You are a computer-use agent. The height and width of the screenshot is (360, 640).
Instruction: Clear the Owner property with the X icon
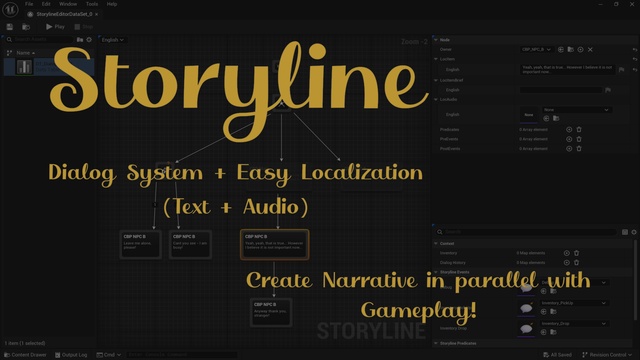click(590, 49)
